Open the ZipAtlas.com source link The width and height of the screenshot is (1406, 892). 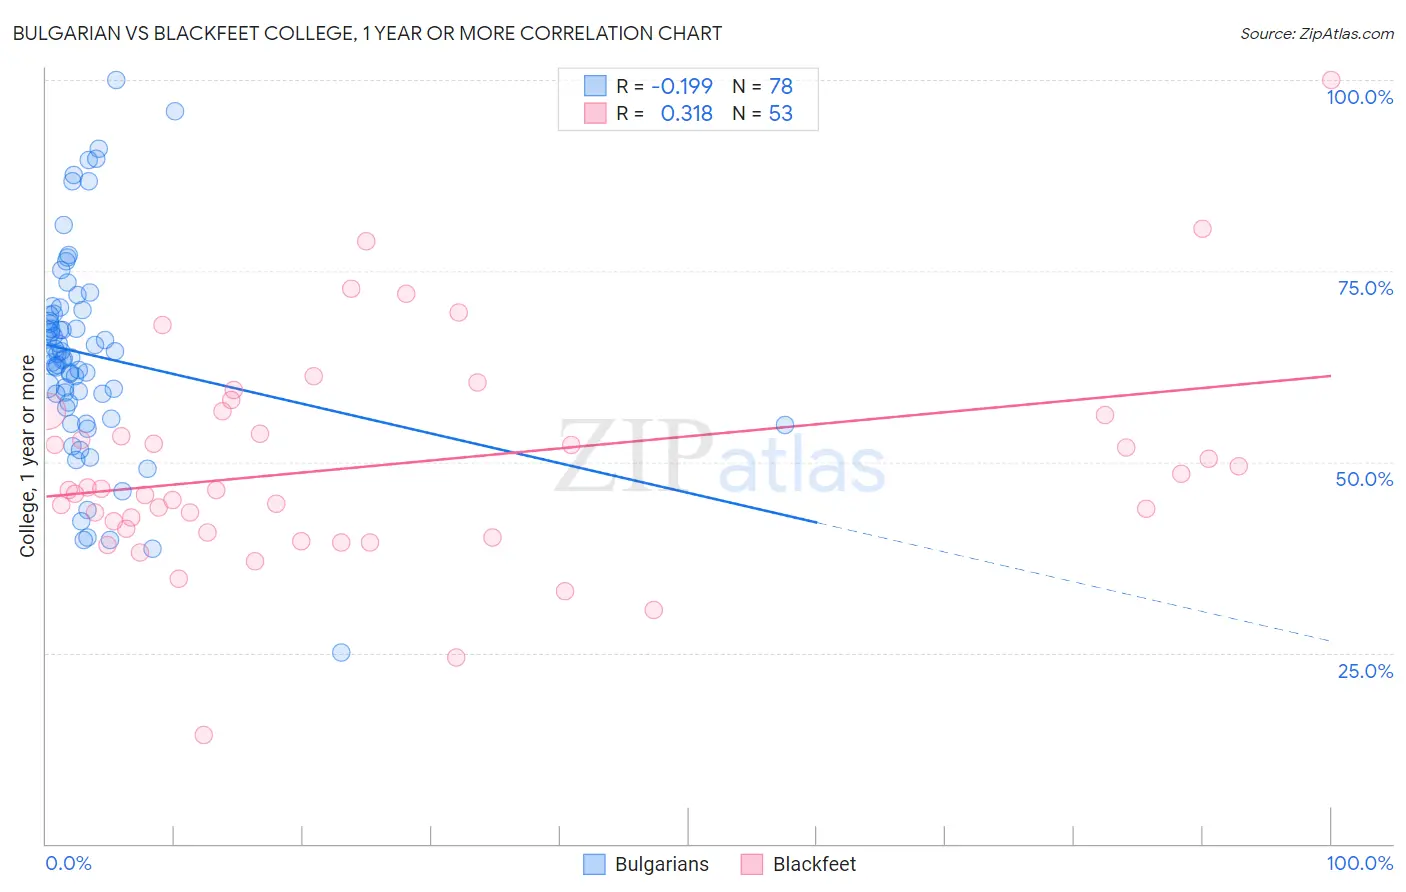[1317, 33]
